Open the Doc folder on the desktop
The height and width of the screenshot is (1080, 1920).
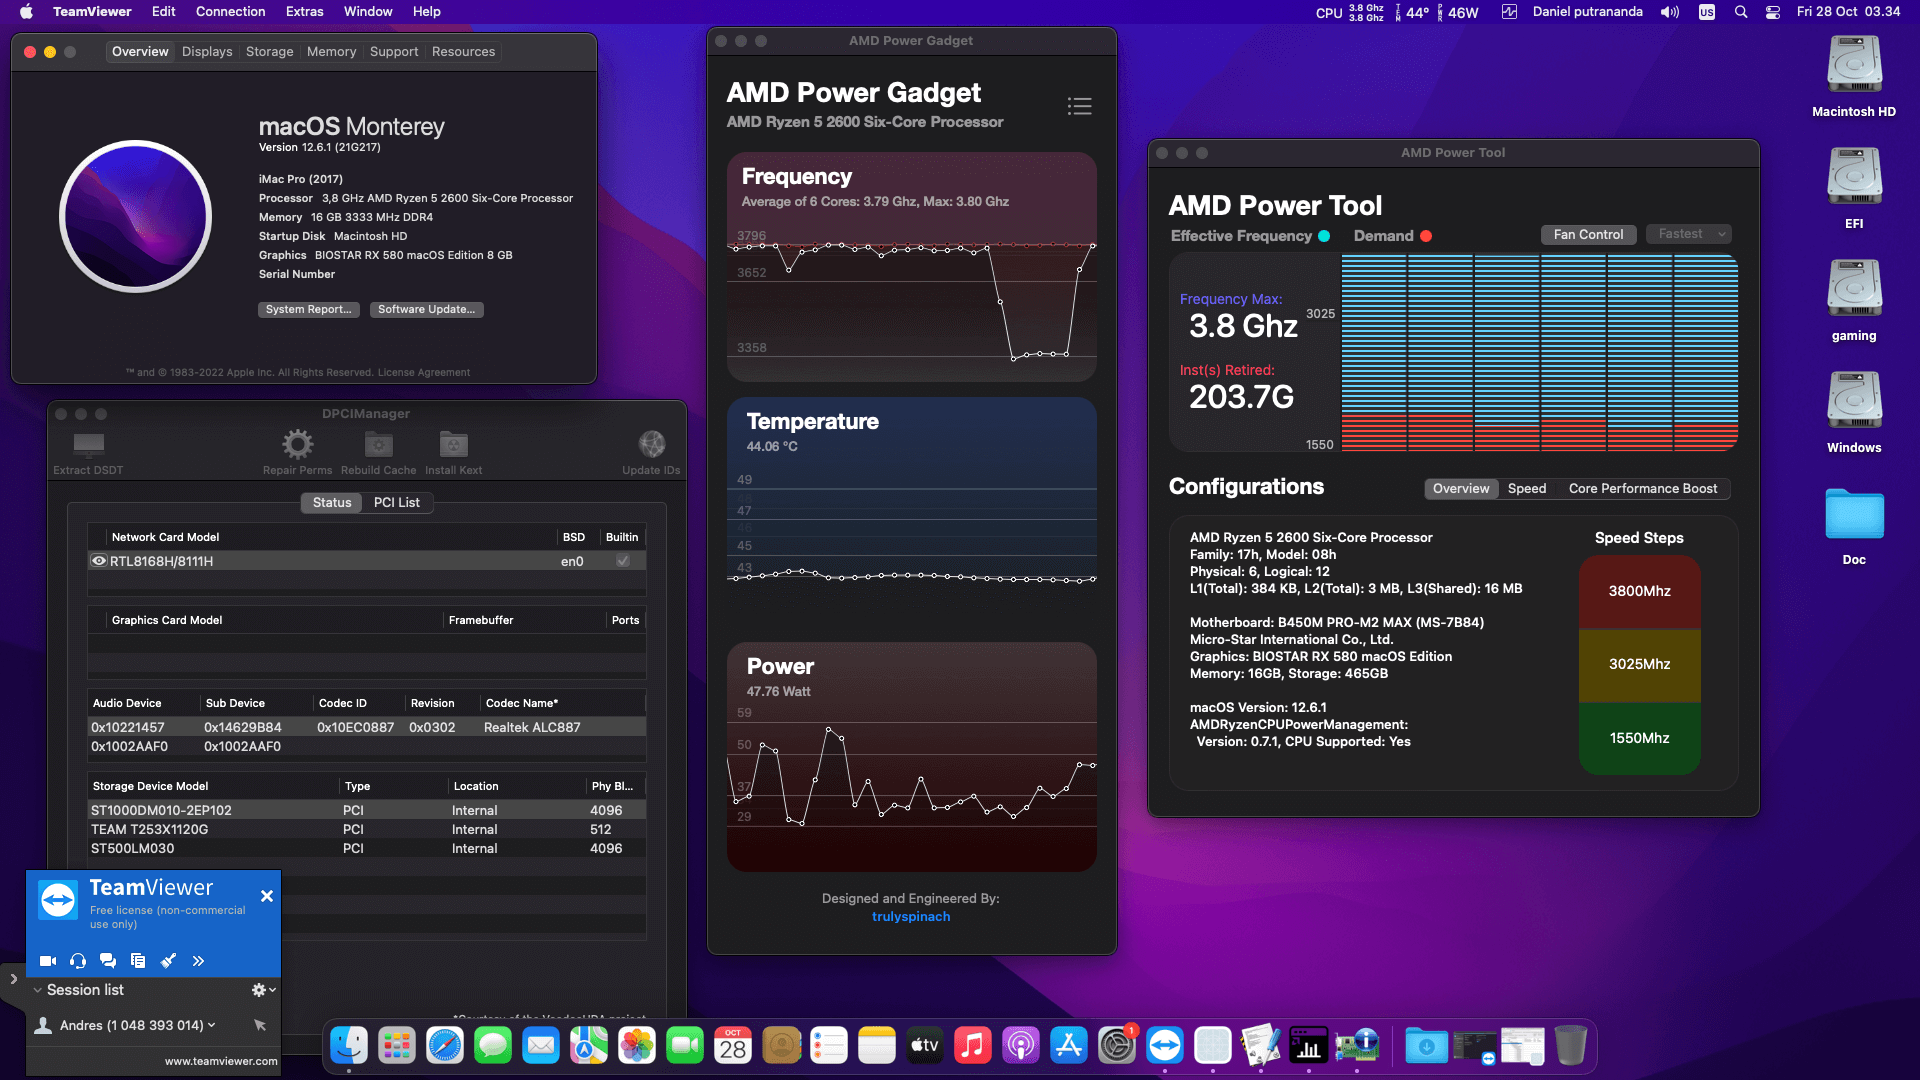coord(1854,527)
